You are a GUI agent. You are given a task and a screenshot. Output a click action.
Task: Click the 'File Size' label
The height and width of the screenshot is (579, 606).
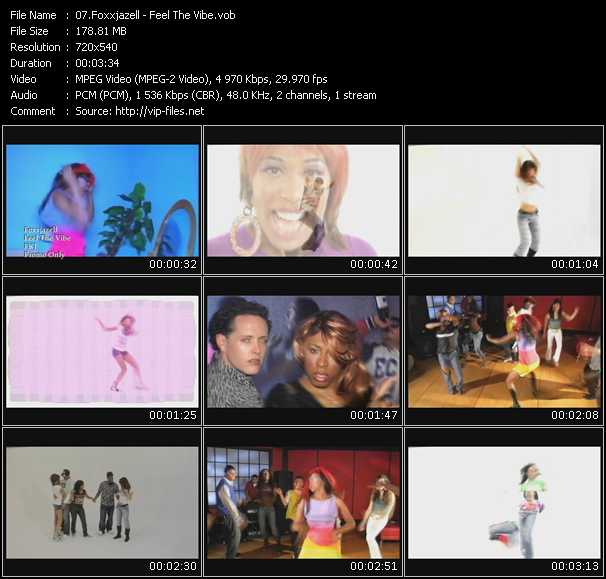pyautogui.click(x=29, y=31)
